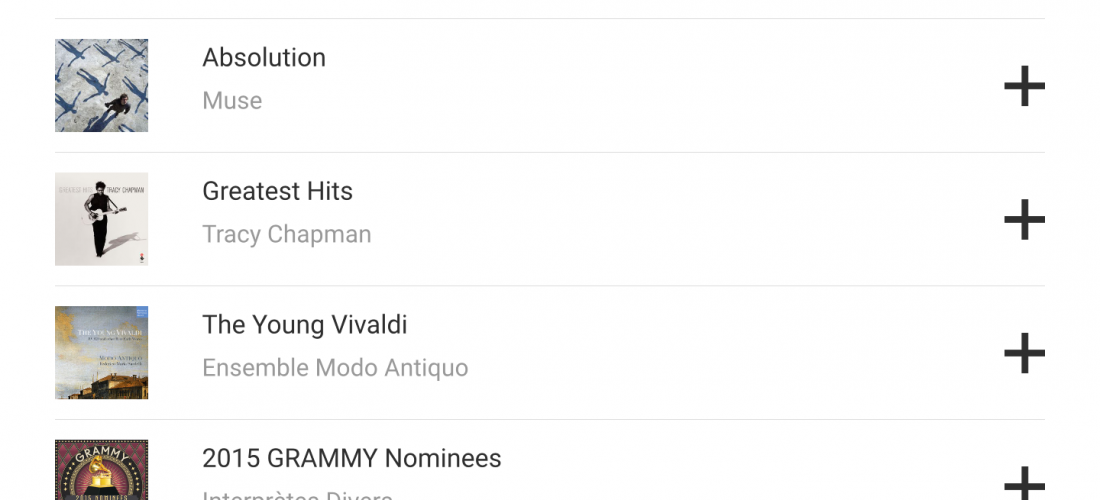View the artist Ensemble Modo Antiquo
The image size is (1100, 500).
point(335,367)
